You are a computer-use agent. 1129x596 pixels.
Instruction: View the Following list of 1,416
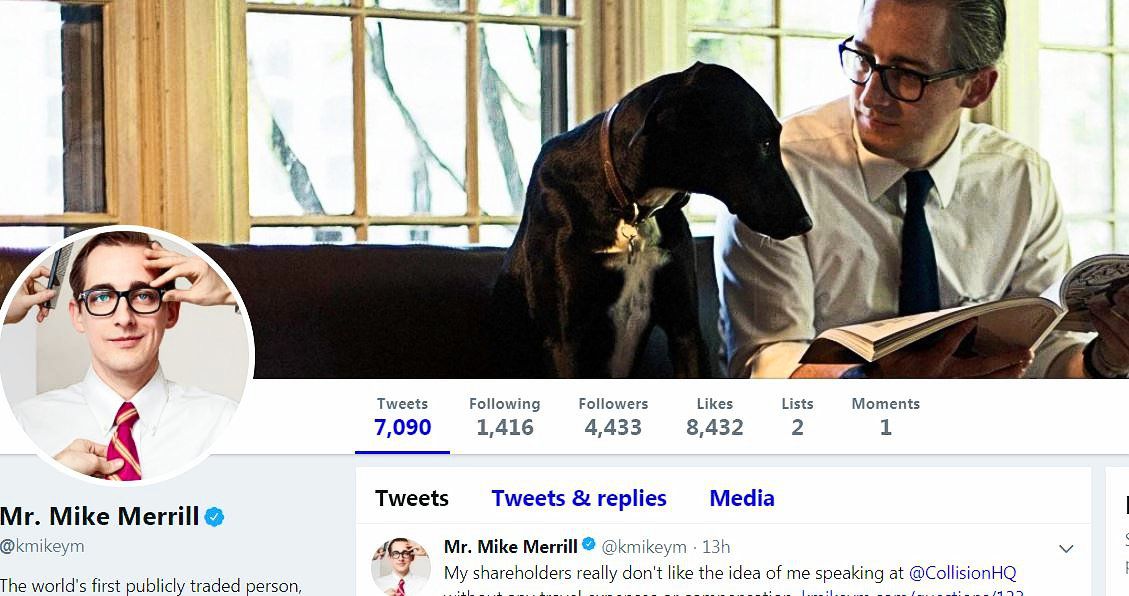click(x=505, y=417)
